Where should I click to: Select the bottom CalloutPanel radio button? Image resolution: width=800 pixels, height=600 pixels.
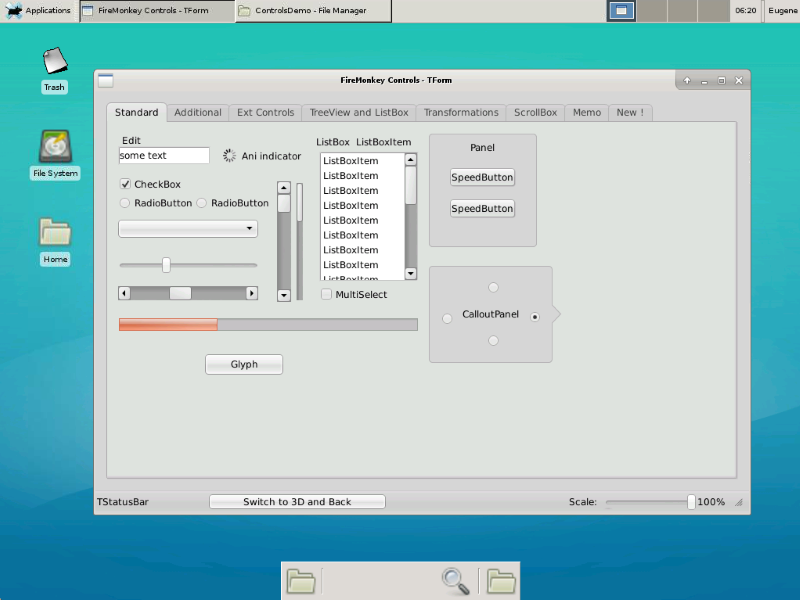493,340
